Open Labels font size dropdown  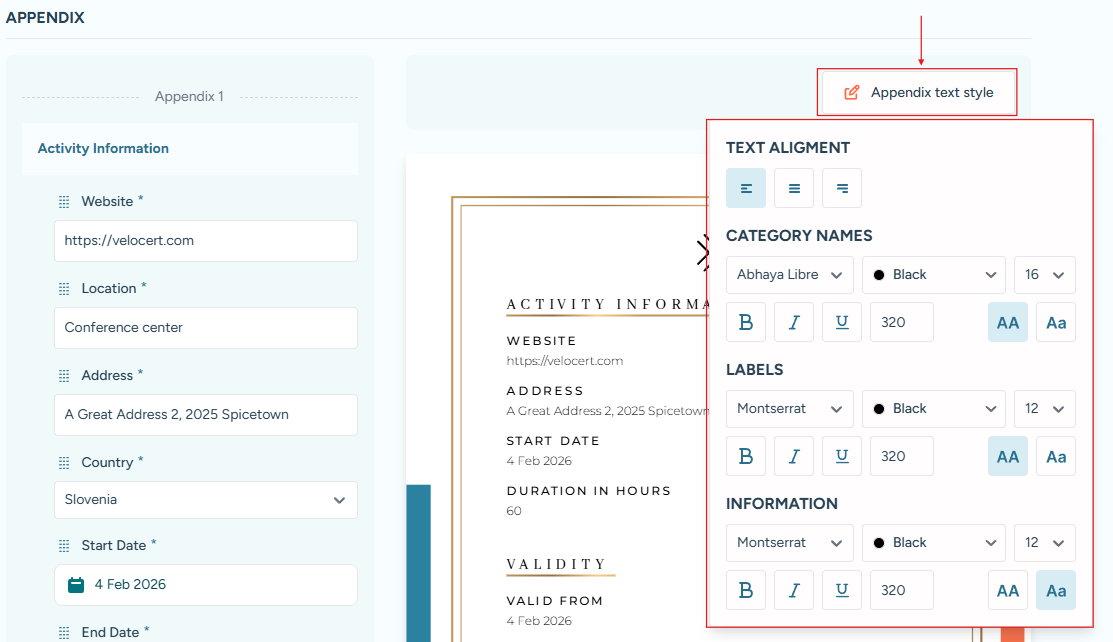pos(1045,408)
